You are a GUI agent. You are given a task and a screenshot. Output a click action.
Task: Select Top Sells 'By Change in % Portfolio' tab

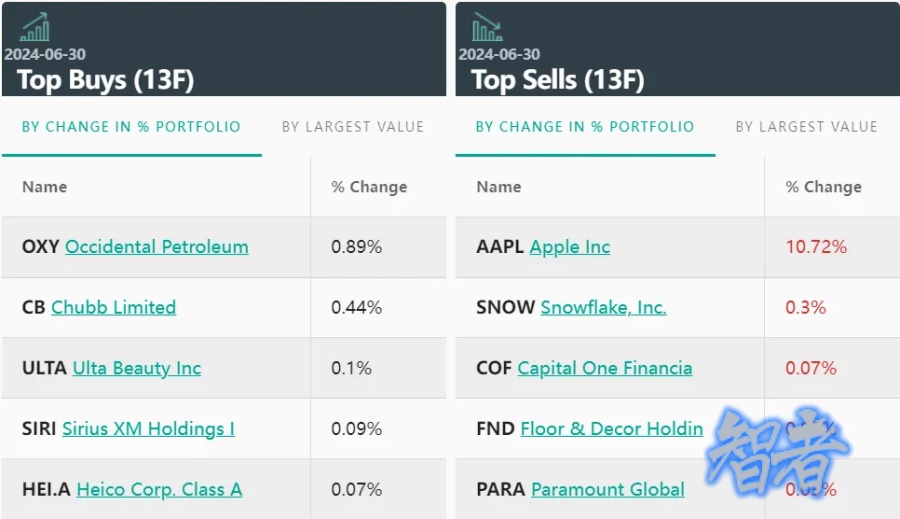[584, 127]
